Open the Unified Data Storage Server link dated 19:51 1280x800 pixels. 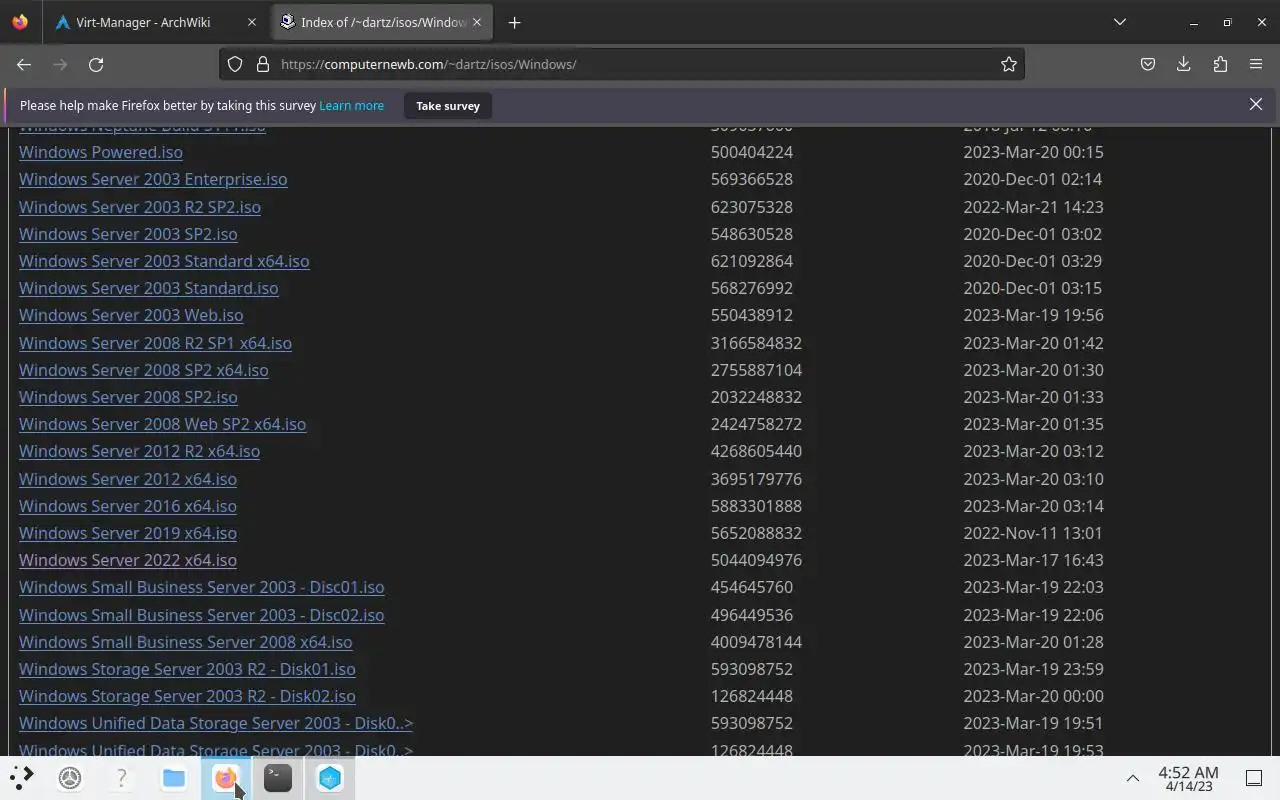click(216, 723)
